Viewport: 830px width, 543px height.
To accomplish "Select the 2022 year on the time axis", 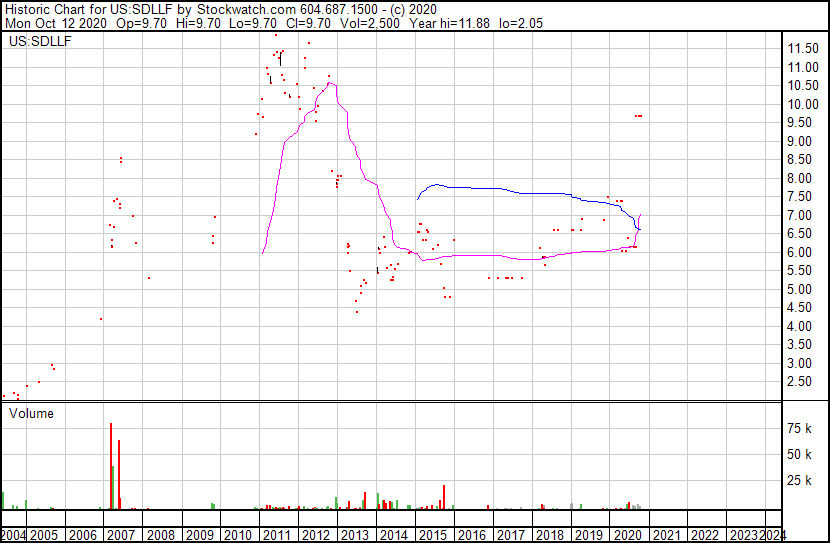I will 706,535.
